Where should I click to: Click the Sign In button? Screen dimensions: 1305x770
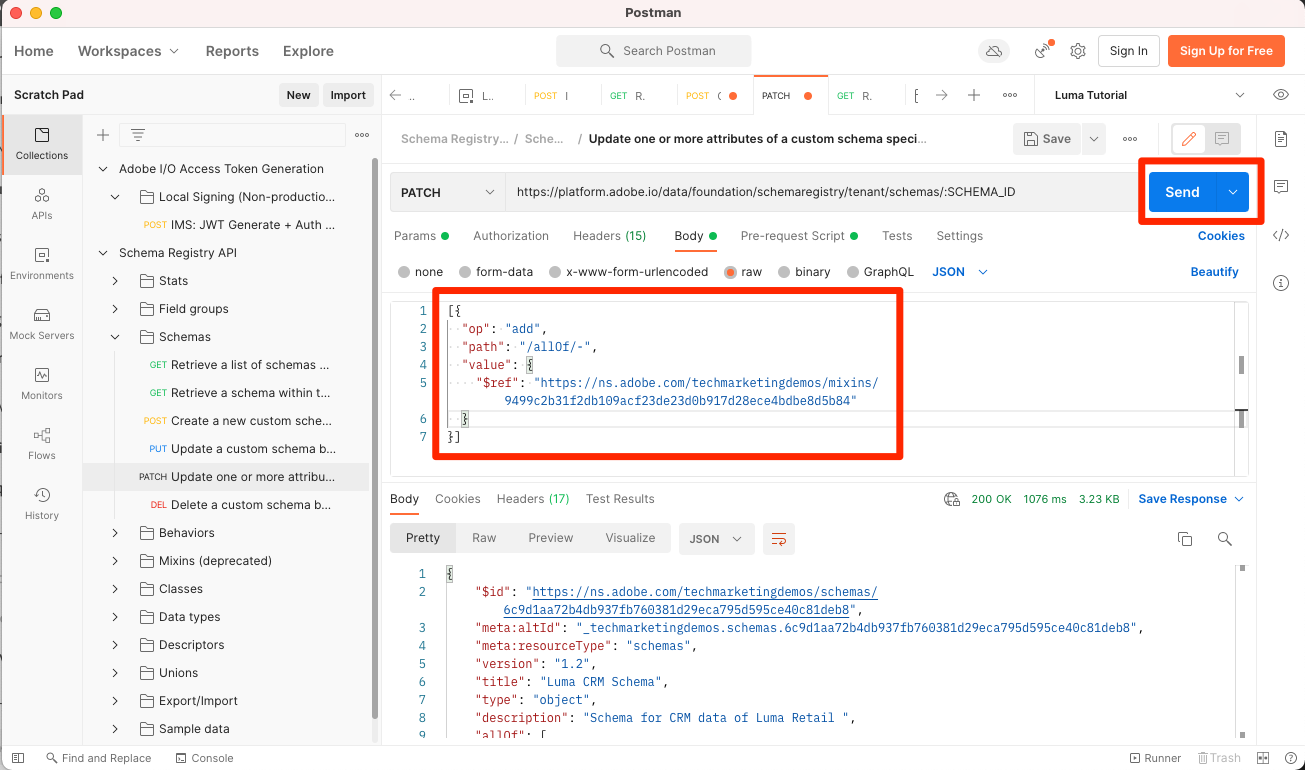[1129, 51]
